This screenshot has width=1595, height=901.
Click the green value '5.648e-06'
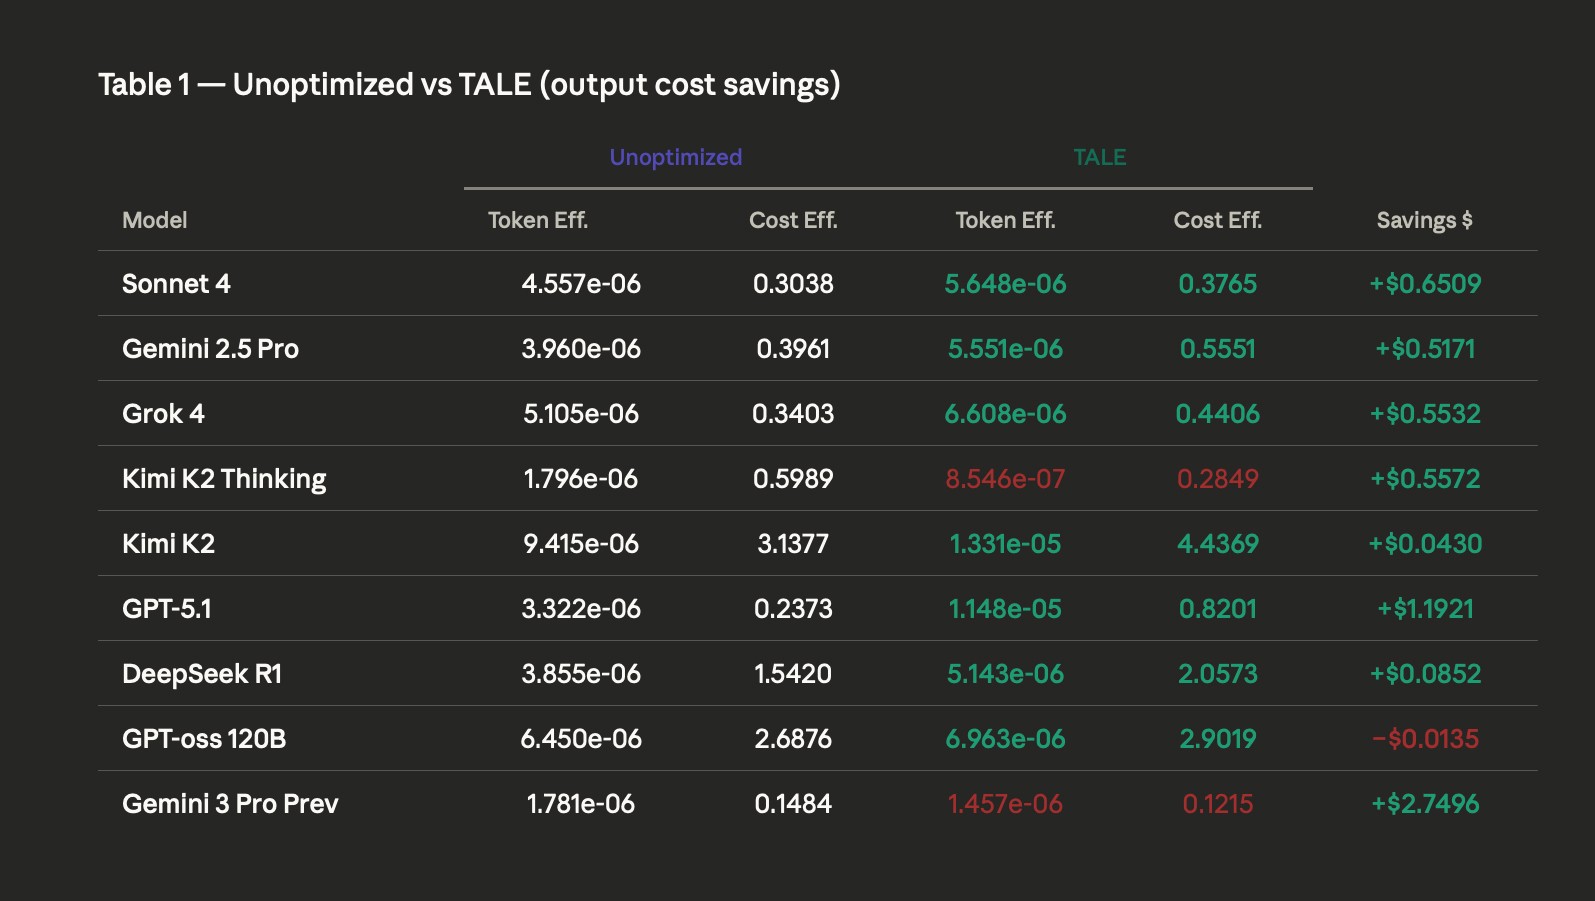[1006, 284]
